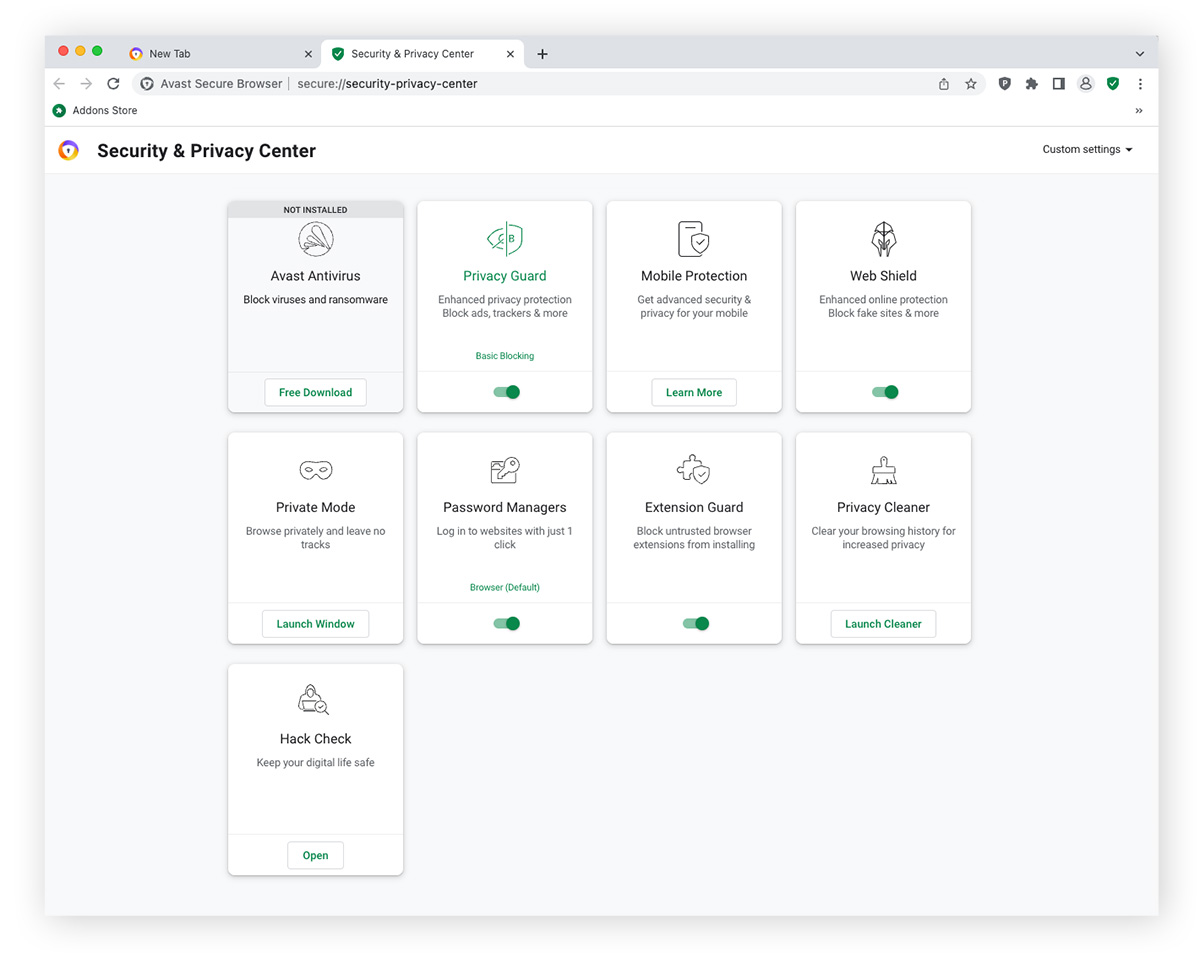Image resolution: width=1200 pixels, height=958 pixels.
Task: Click the address bar URL field
Action: click(x=600, y=84)
